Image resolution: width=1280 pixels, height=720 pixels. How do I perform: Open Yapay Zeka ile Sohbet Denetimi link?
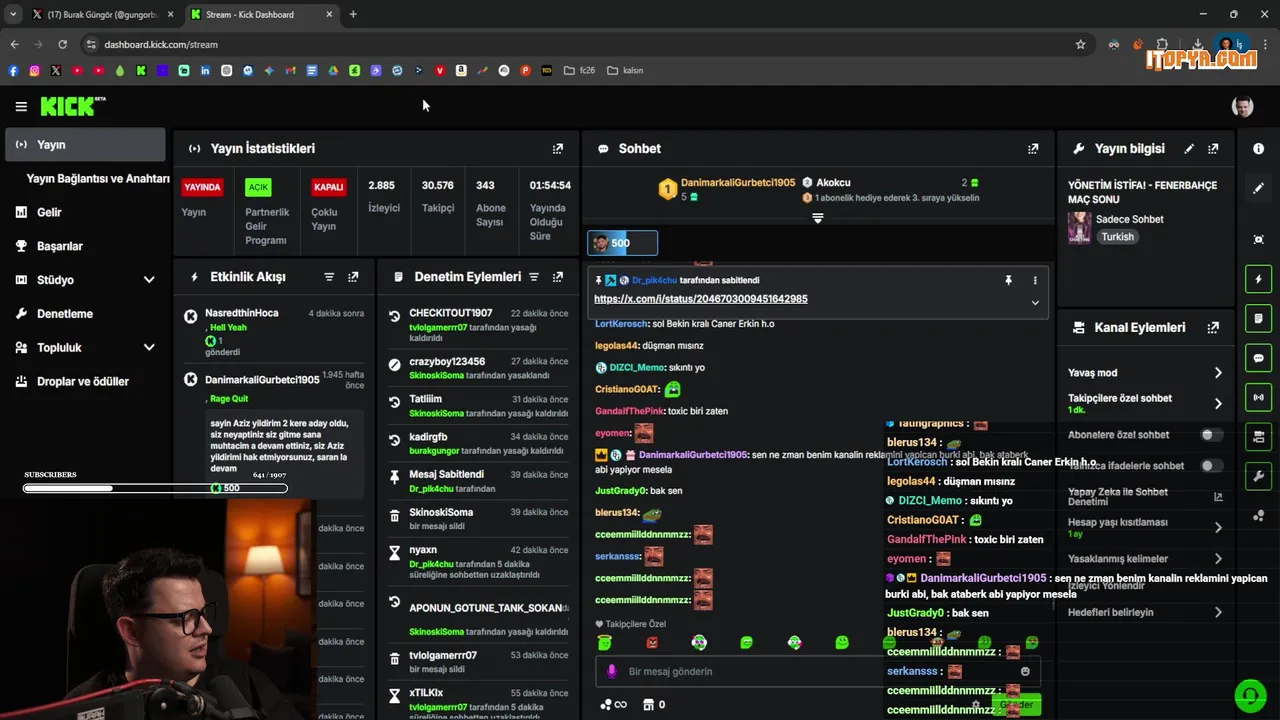click(1145, 496)
